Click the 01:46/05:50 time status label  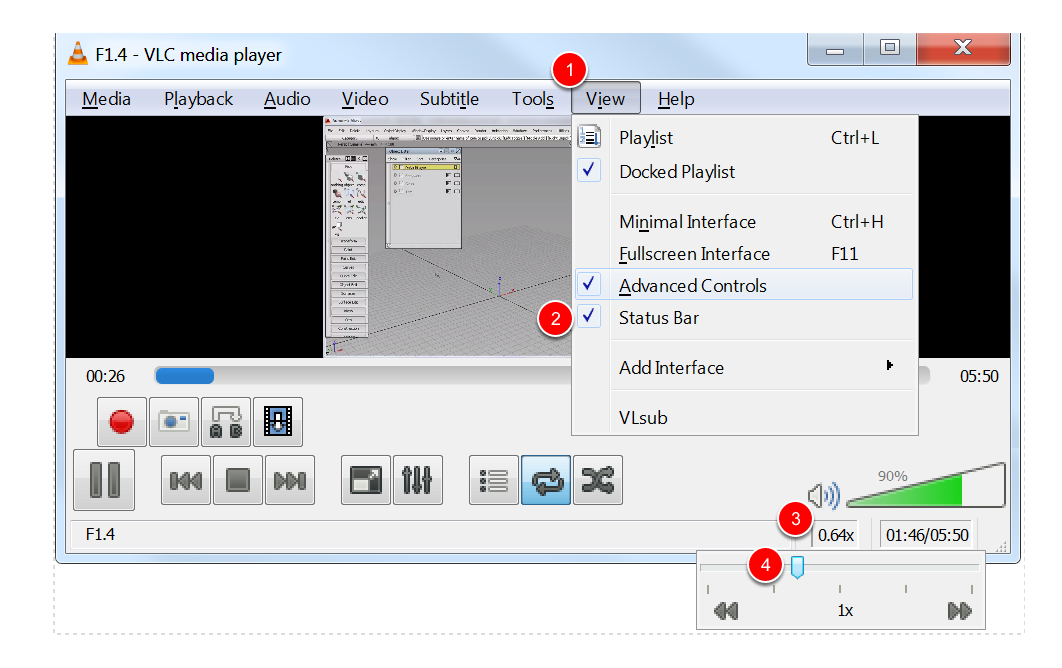[927, 535]
